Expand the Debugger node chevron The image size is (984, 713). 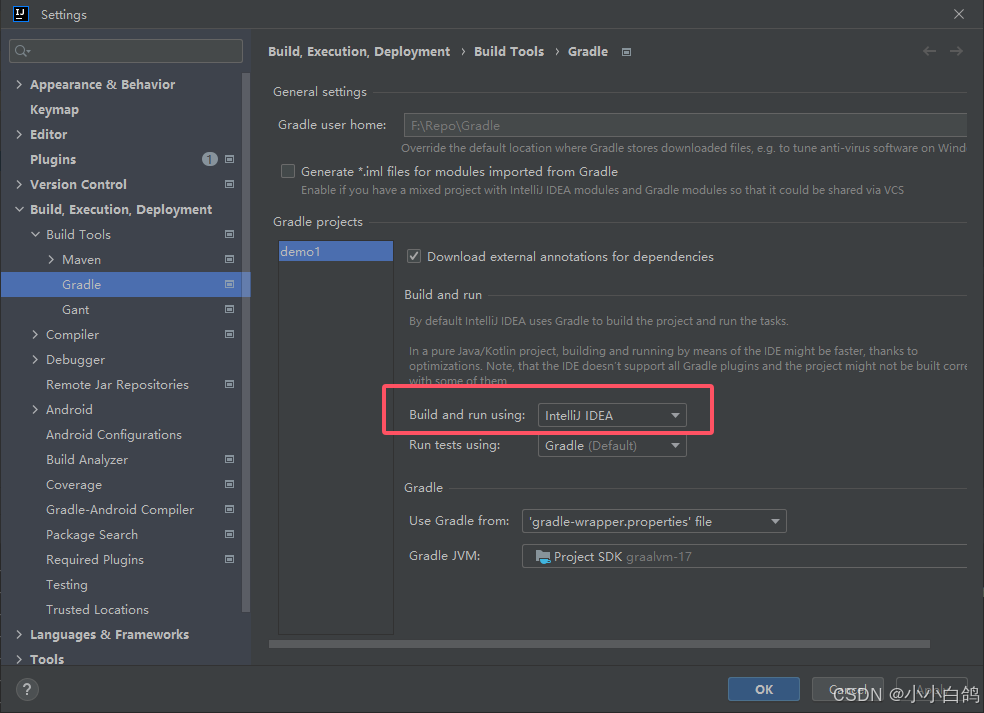[x=35, y=360]
